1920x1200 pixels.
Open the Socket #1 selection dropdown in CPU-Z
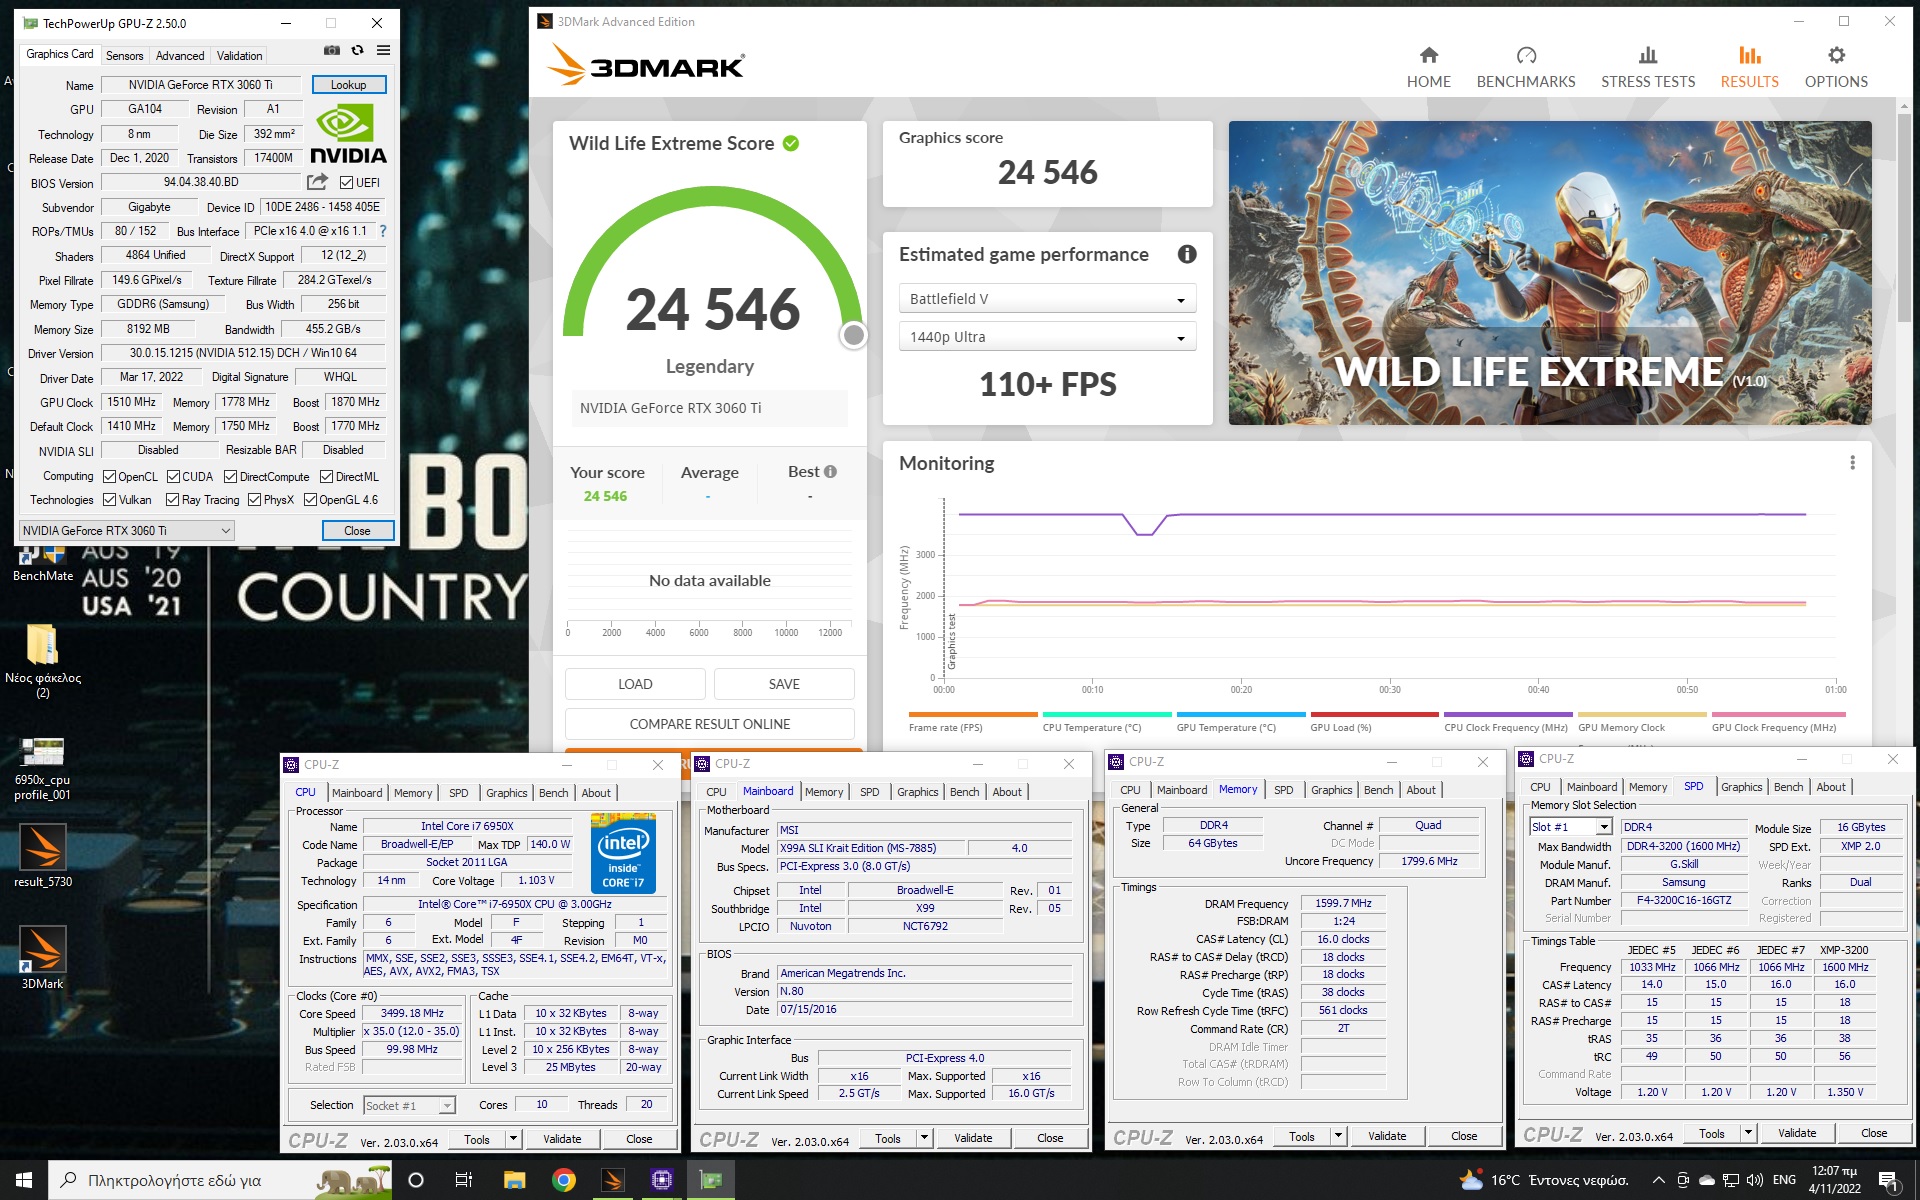tap(409, 1105)
